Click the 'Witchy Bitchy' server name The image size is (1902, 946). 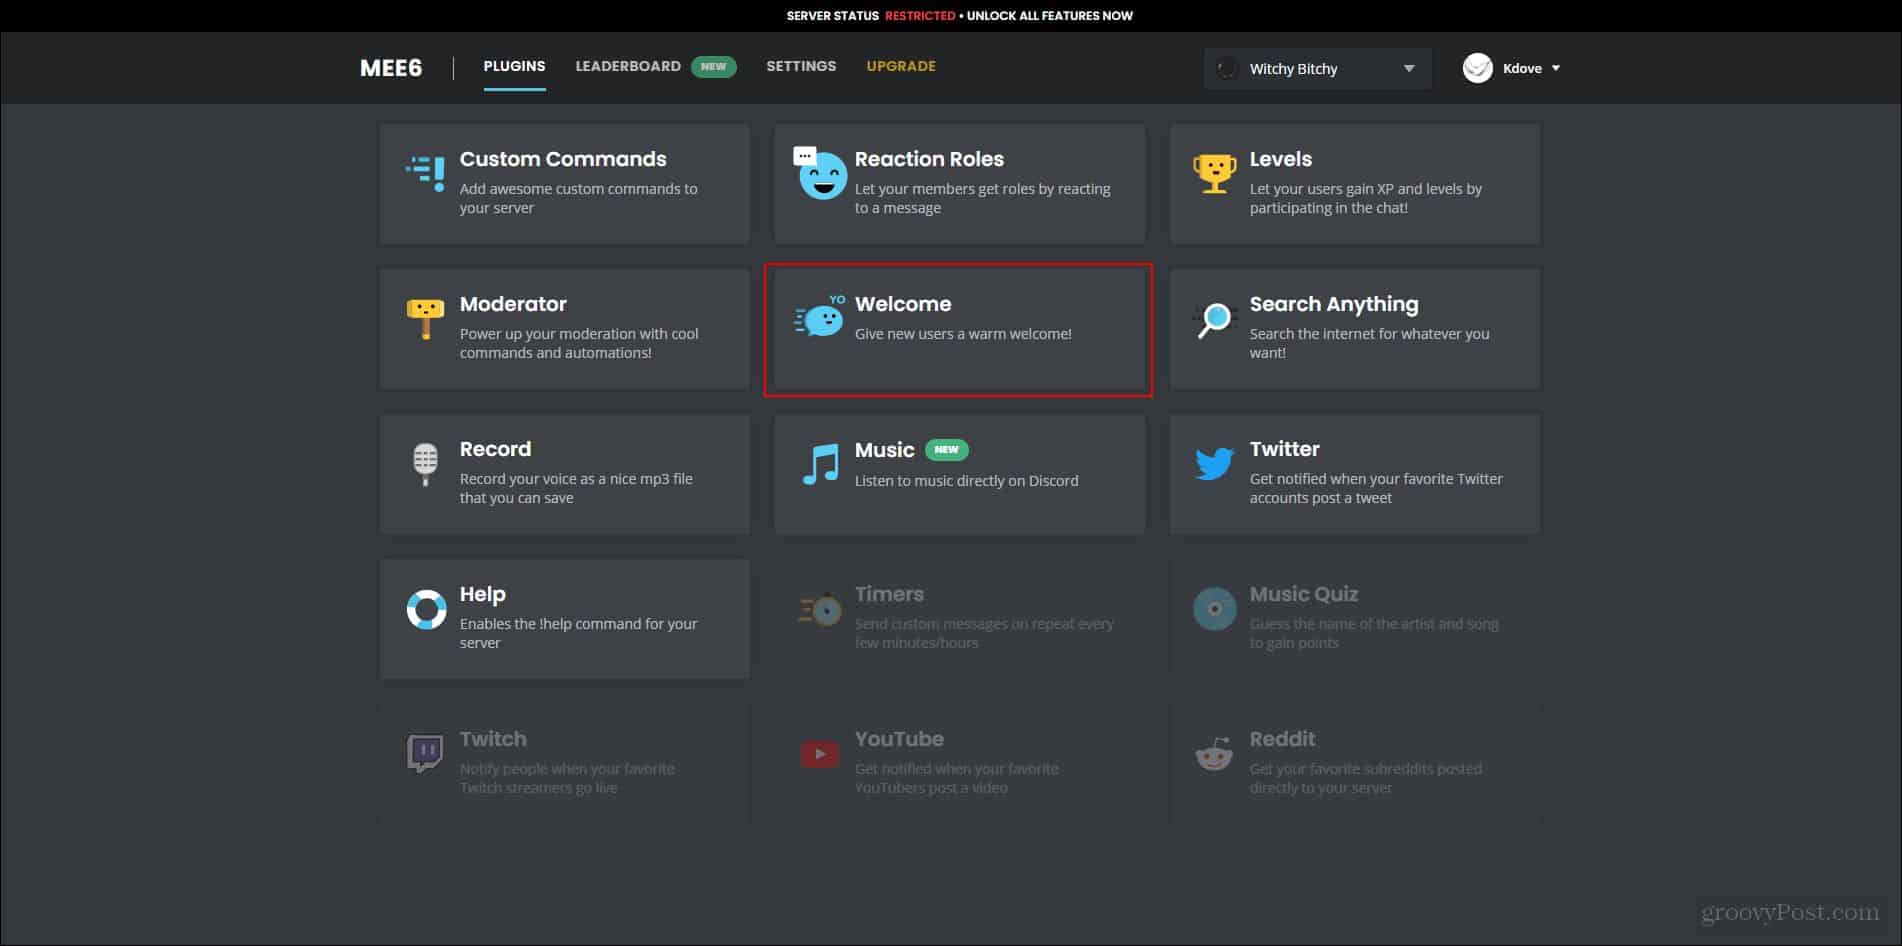(1293, 69)
